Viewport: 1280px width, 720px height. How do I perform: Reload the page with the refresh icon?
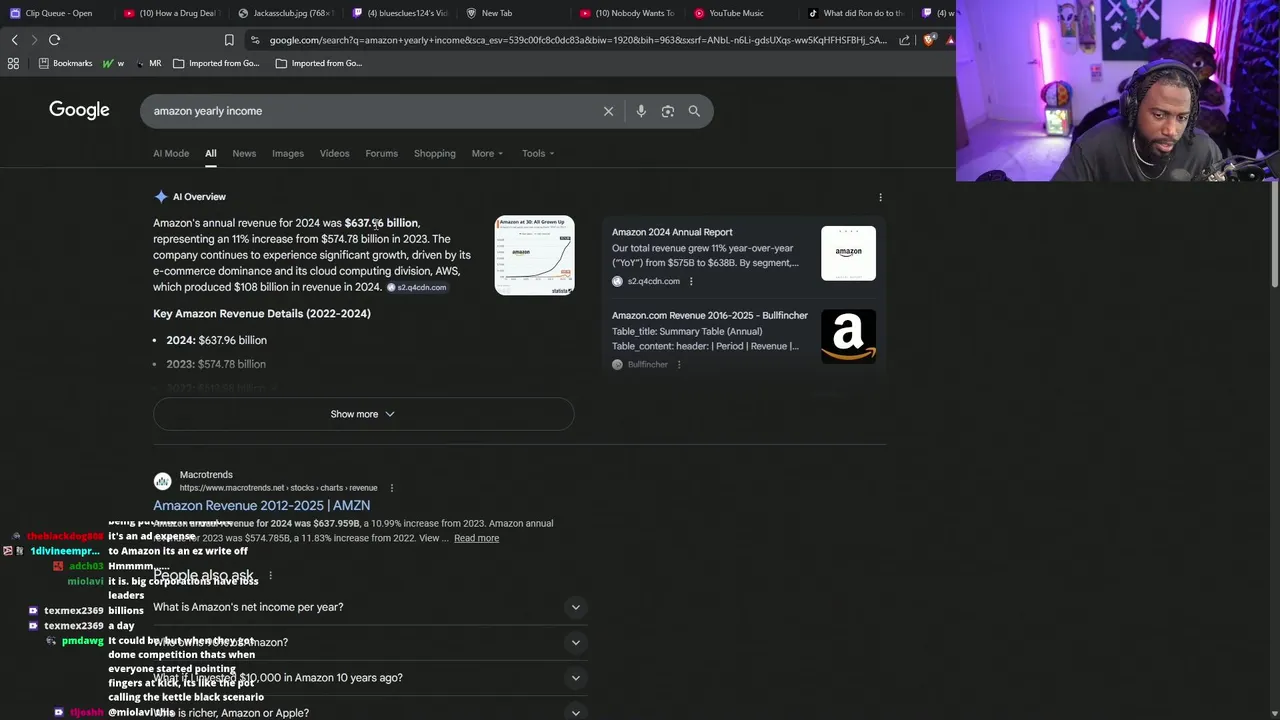click(54, 40)
